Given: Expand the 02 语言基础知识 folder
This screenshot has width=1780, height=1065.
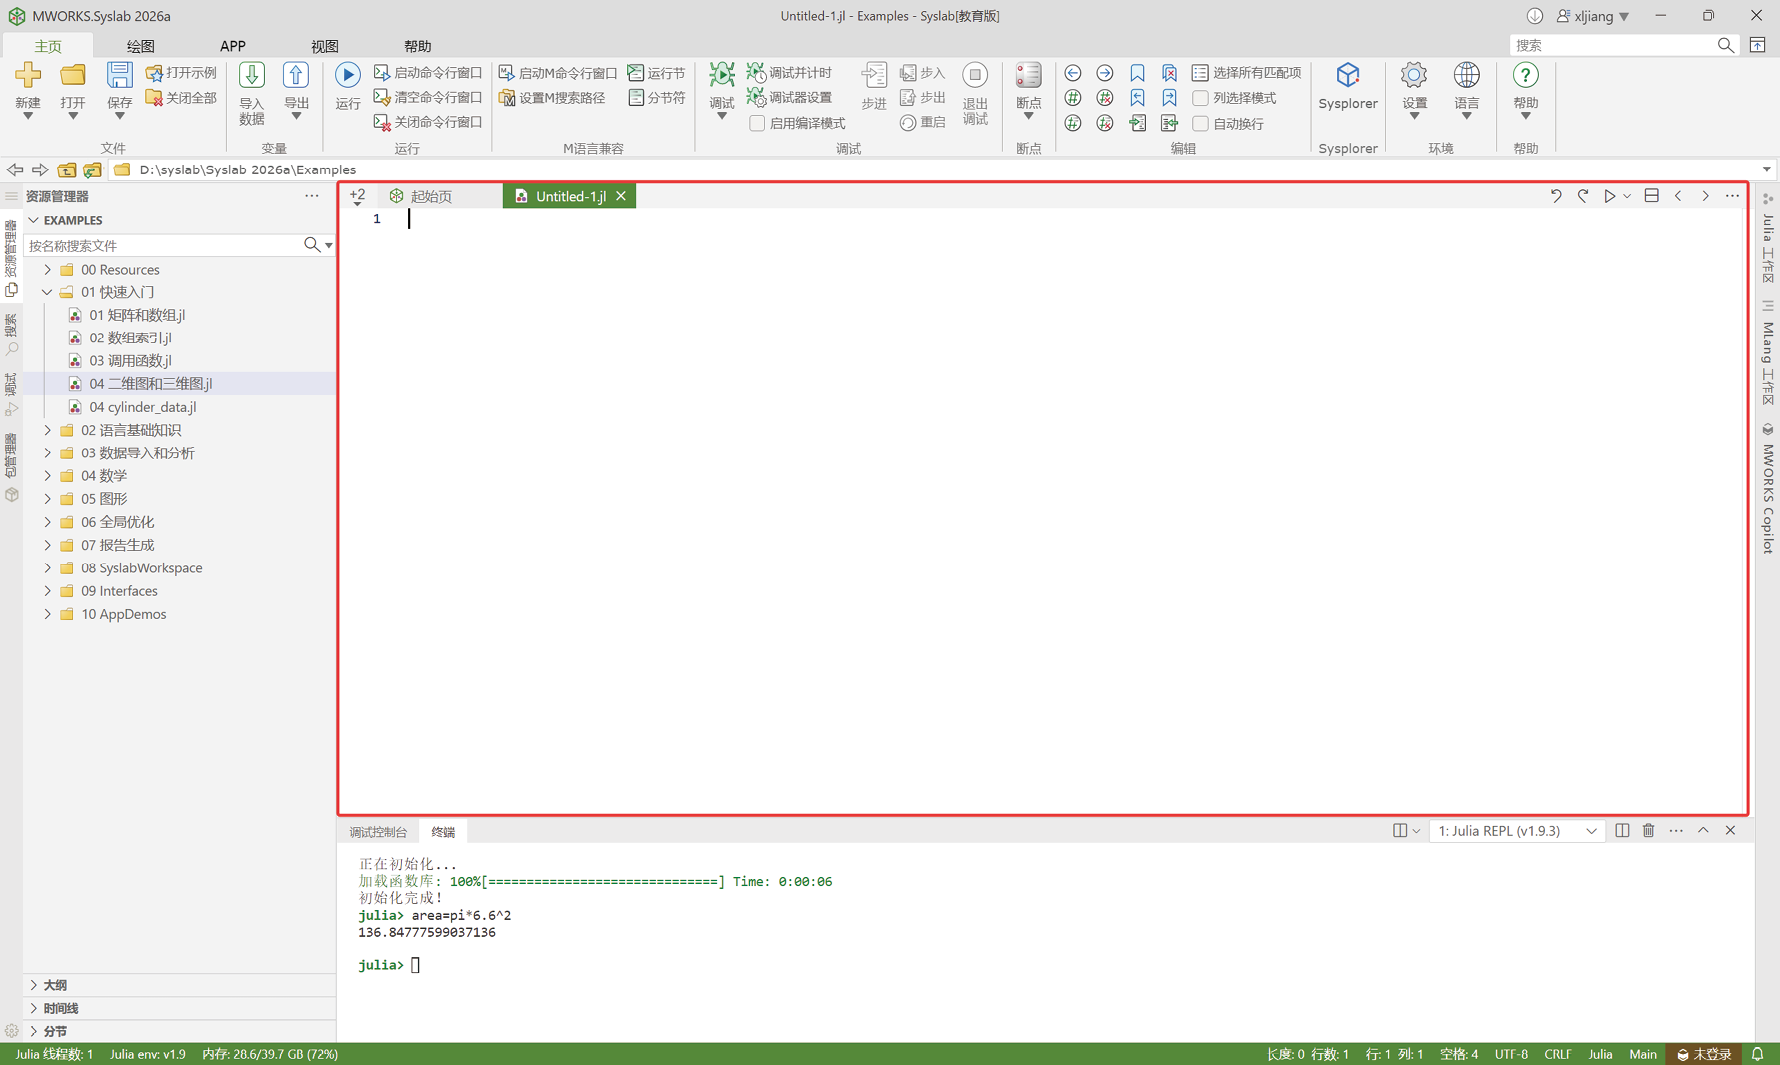Looking at the screenshot, I should point(47,430).
